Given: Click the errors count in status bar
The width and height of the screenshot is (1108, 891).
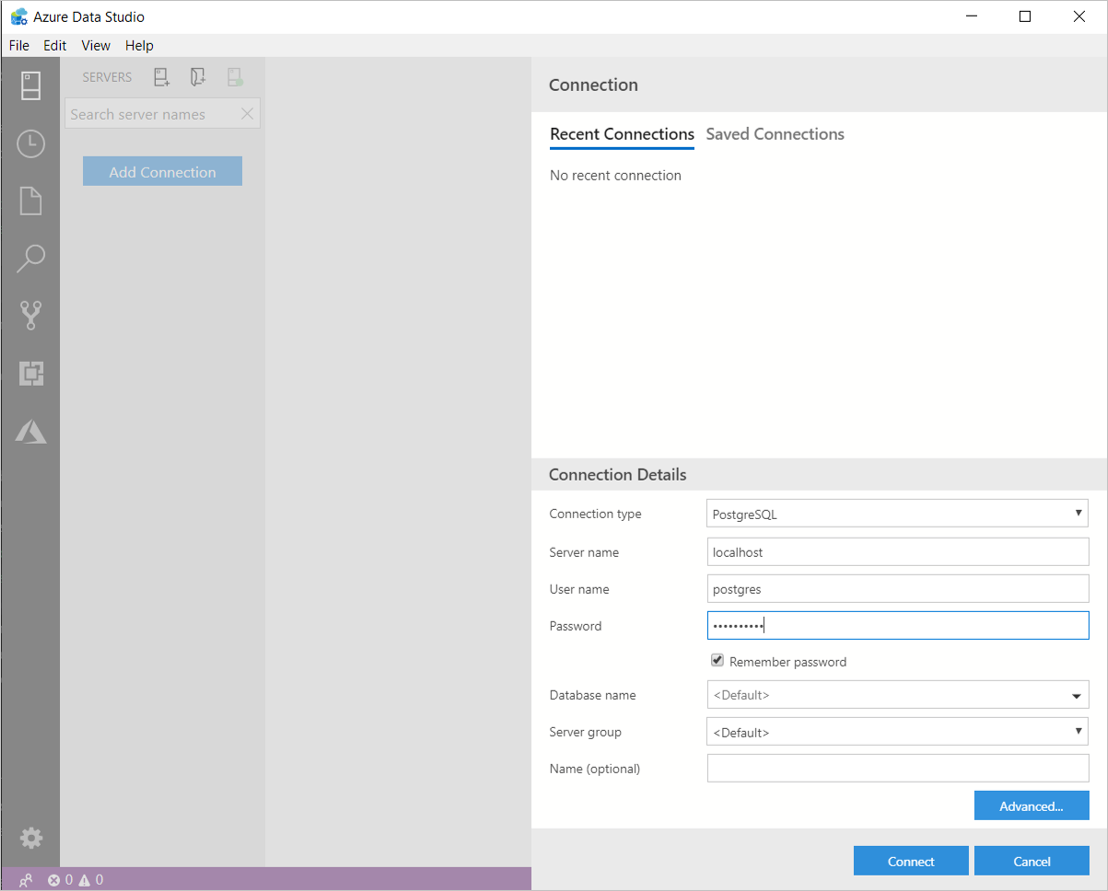Looking at the screenshot, I should point(60,880).
